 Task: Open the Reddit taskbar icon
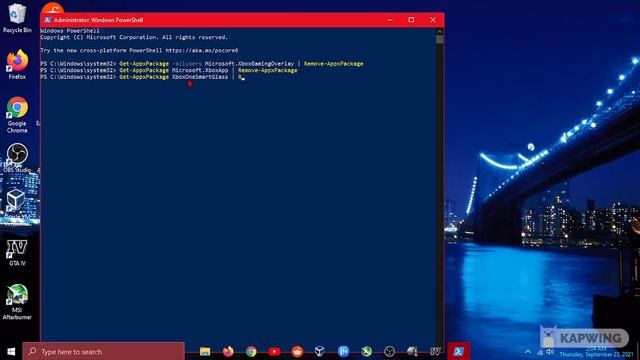[x=297, y=351]
